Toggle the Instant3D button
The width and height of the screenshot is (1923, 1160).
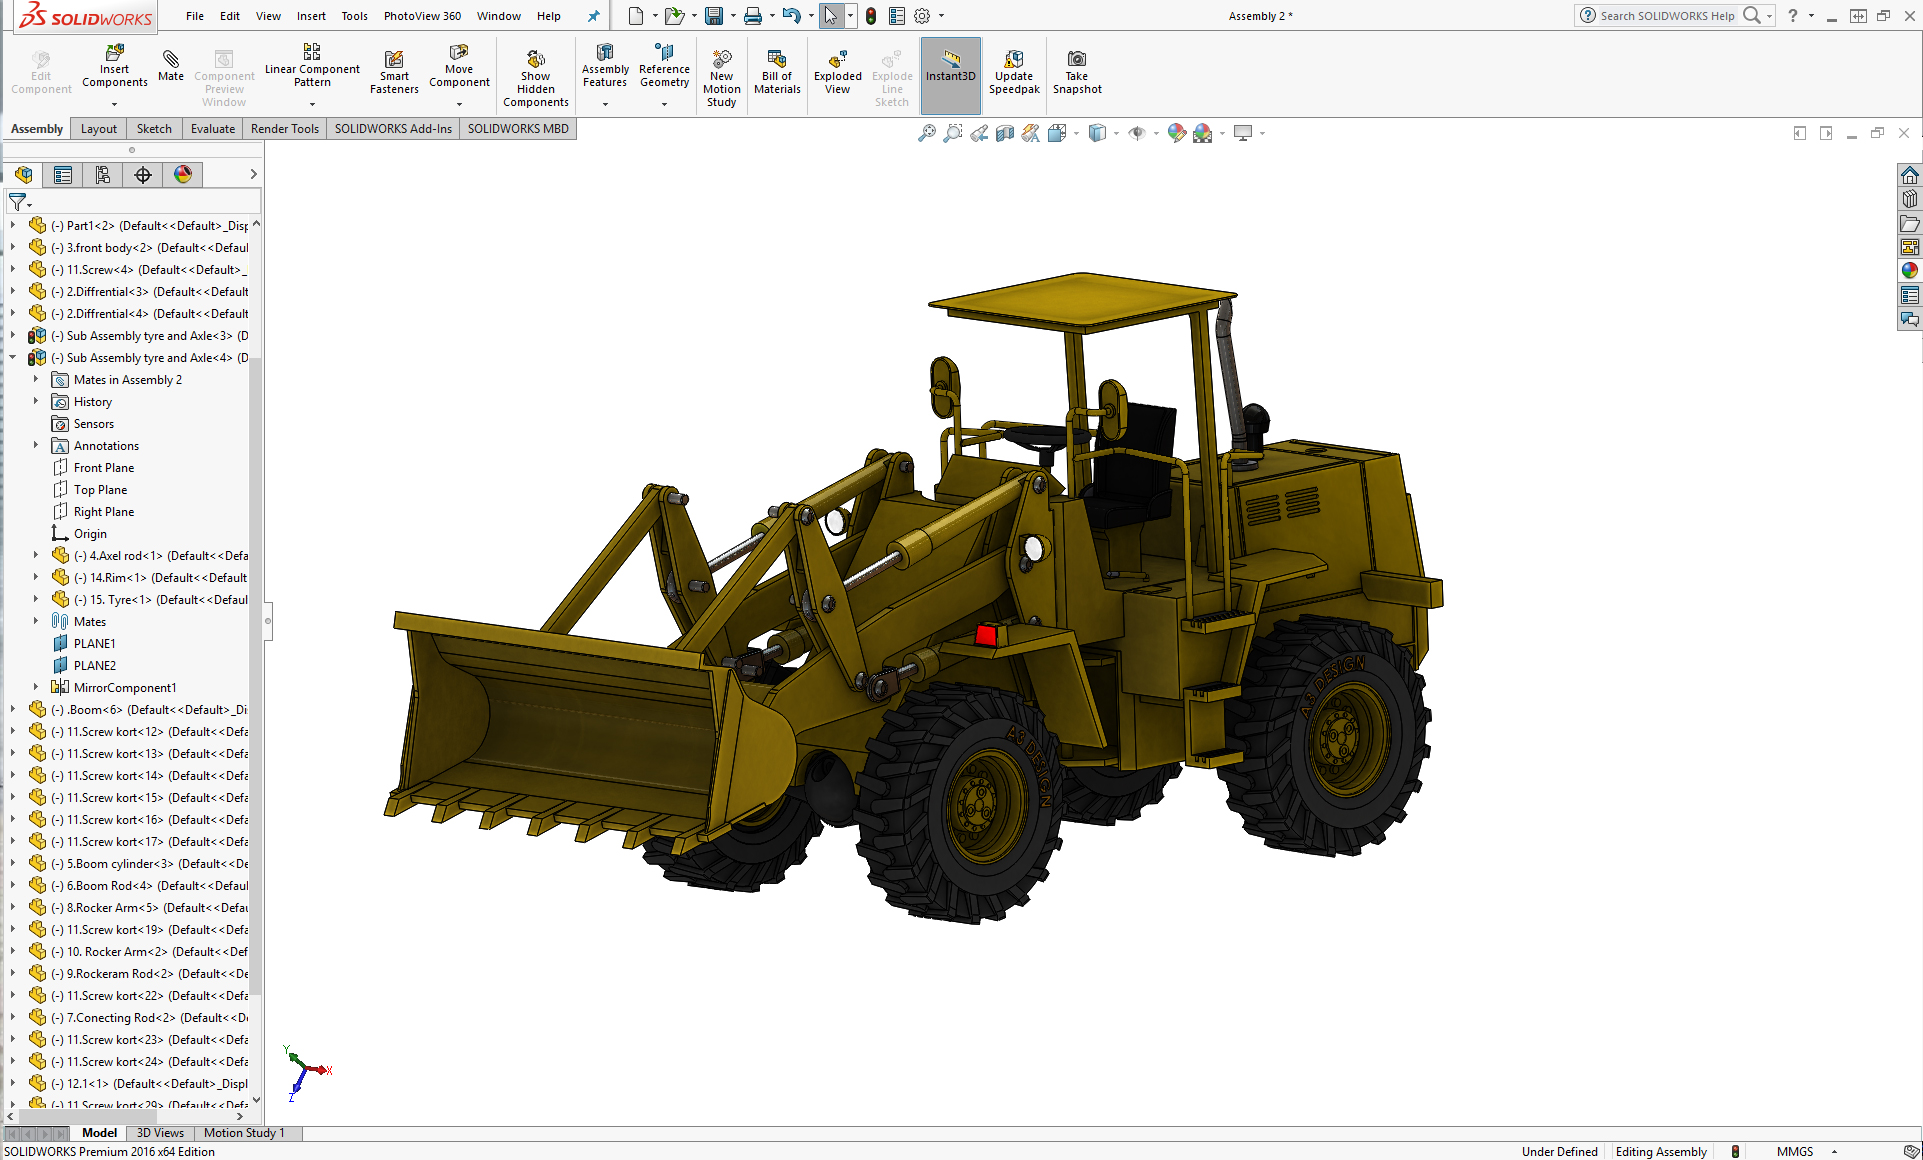[950, 75]
